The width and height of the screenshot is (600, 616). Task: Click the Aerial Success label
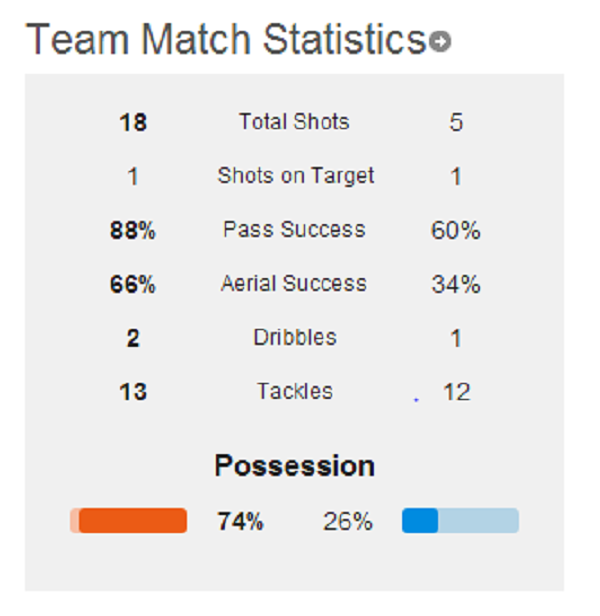[294, 283]
